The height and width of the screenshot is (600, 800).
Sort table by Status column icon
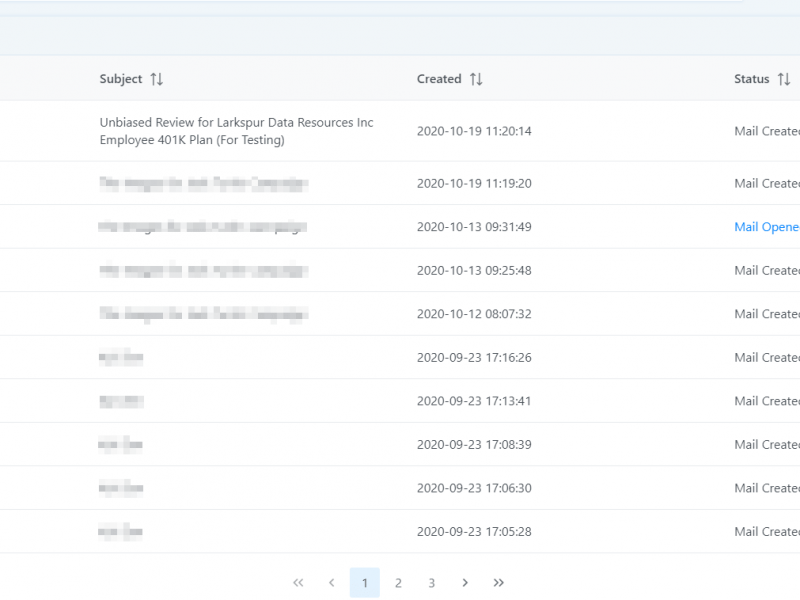coord(784,79)
